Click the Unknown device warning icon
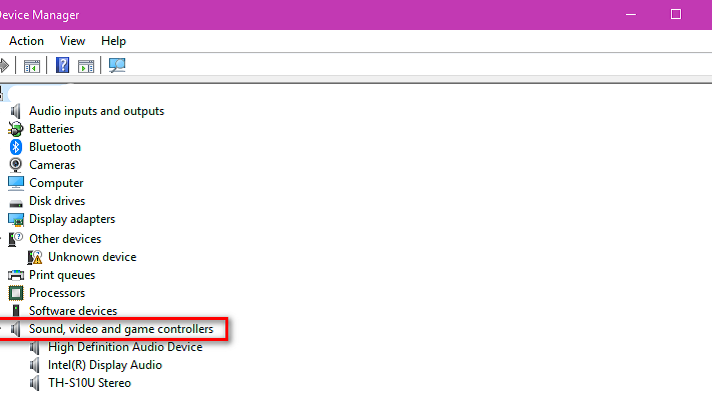 click(x=35, y=257)
